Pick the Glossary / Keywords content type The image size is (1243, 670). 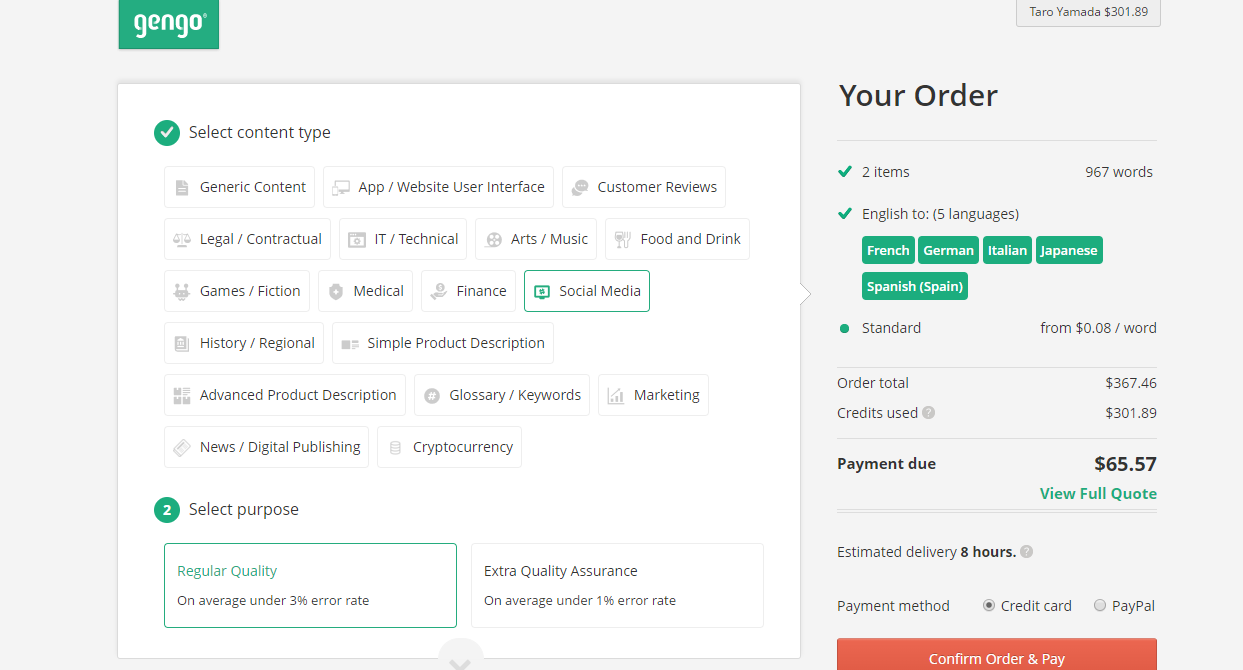click(x=502, y=395)
